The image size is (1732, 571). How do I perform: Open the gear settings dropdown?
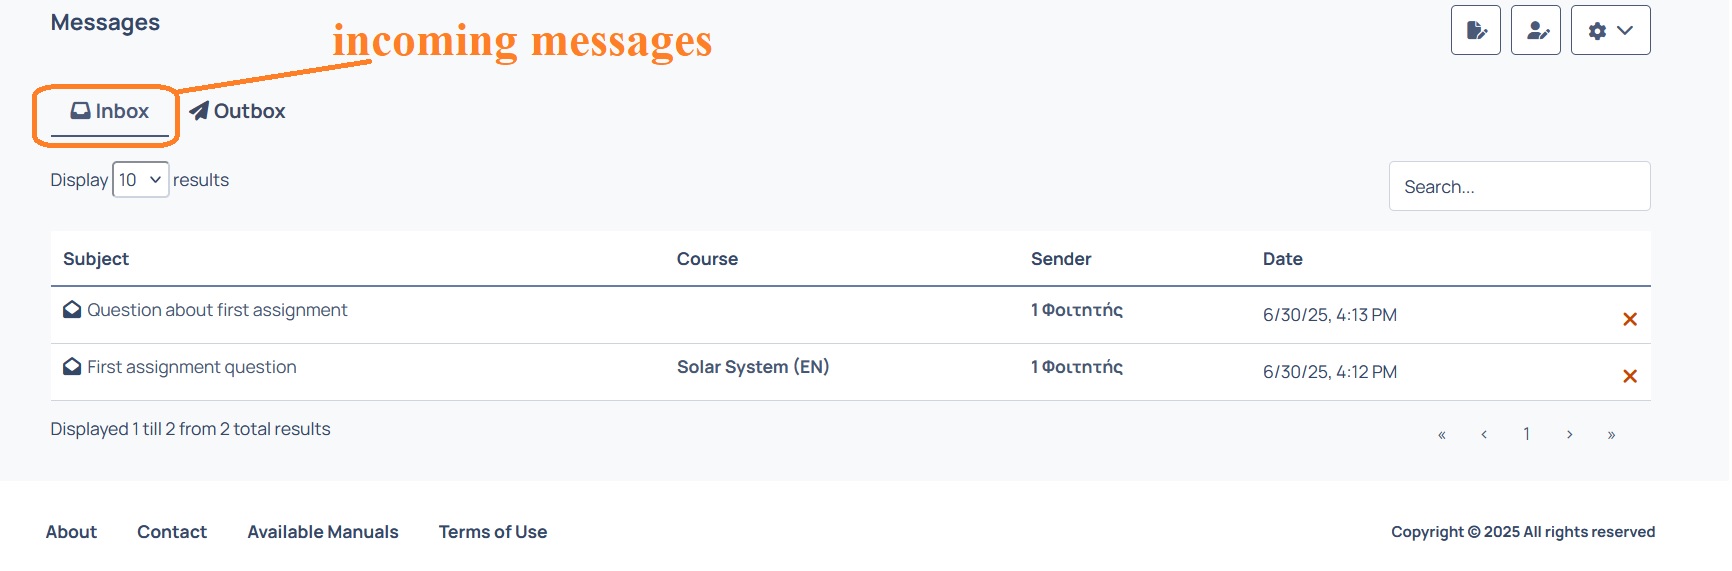tap(1610, 30)
